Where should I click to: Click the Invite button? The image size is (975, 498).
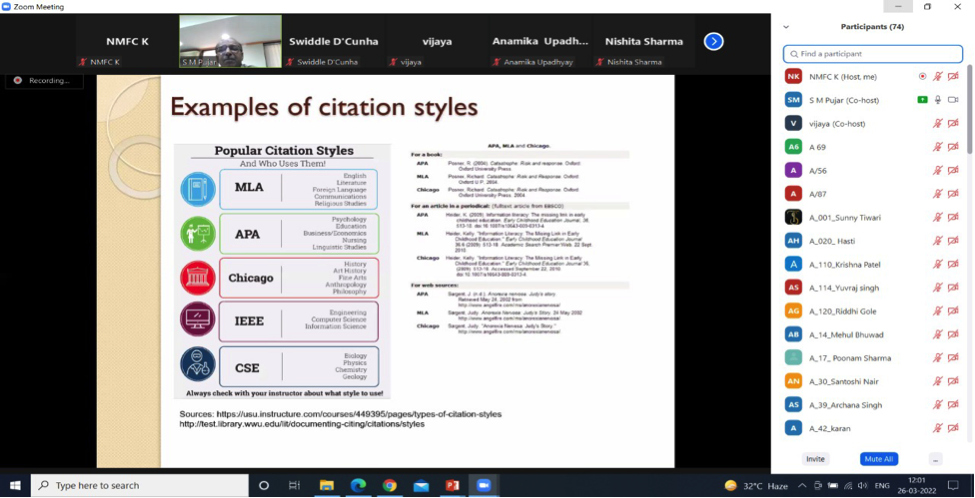[x=815, y=459]
